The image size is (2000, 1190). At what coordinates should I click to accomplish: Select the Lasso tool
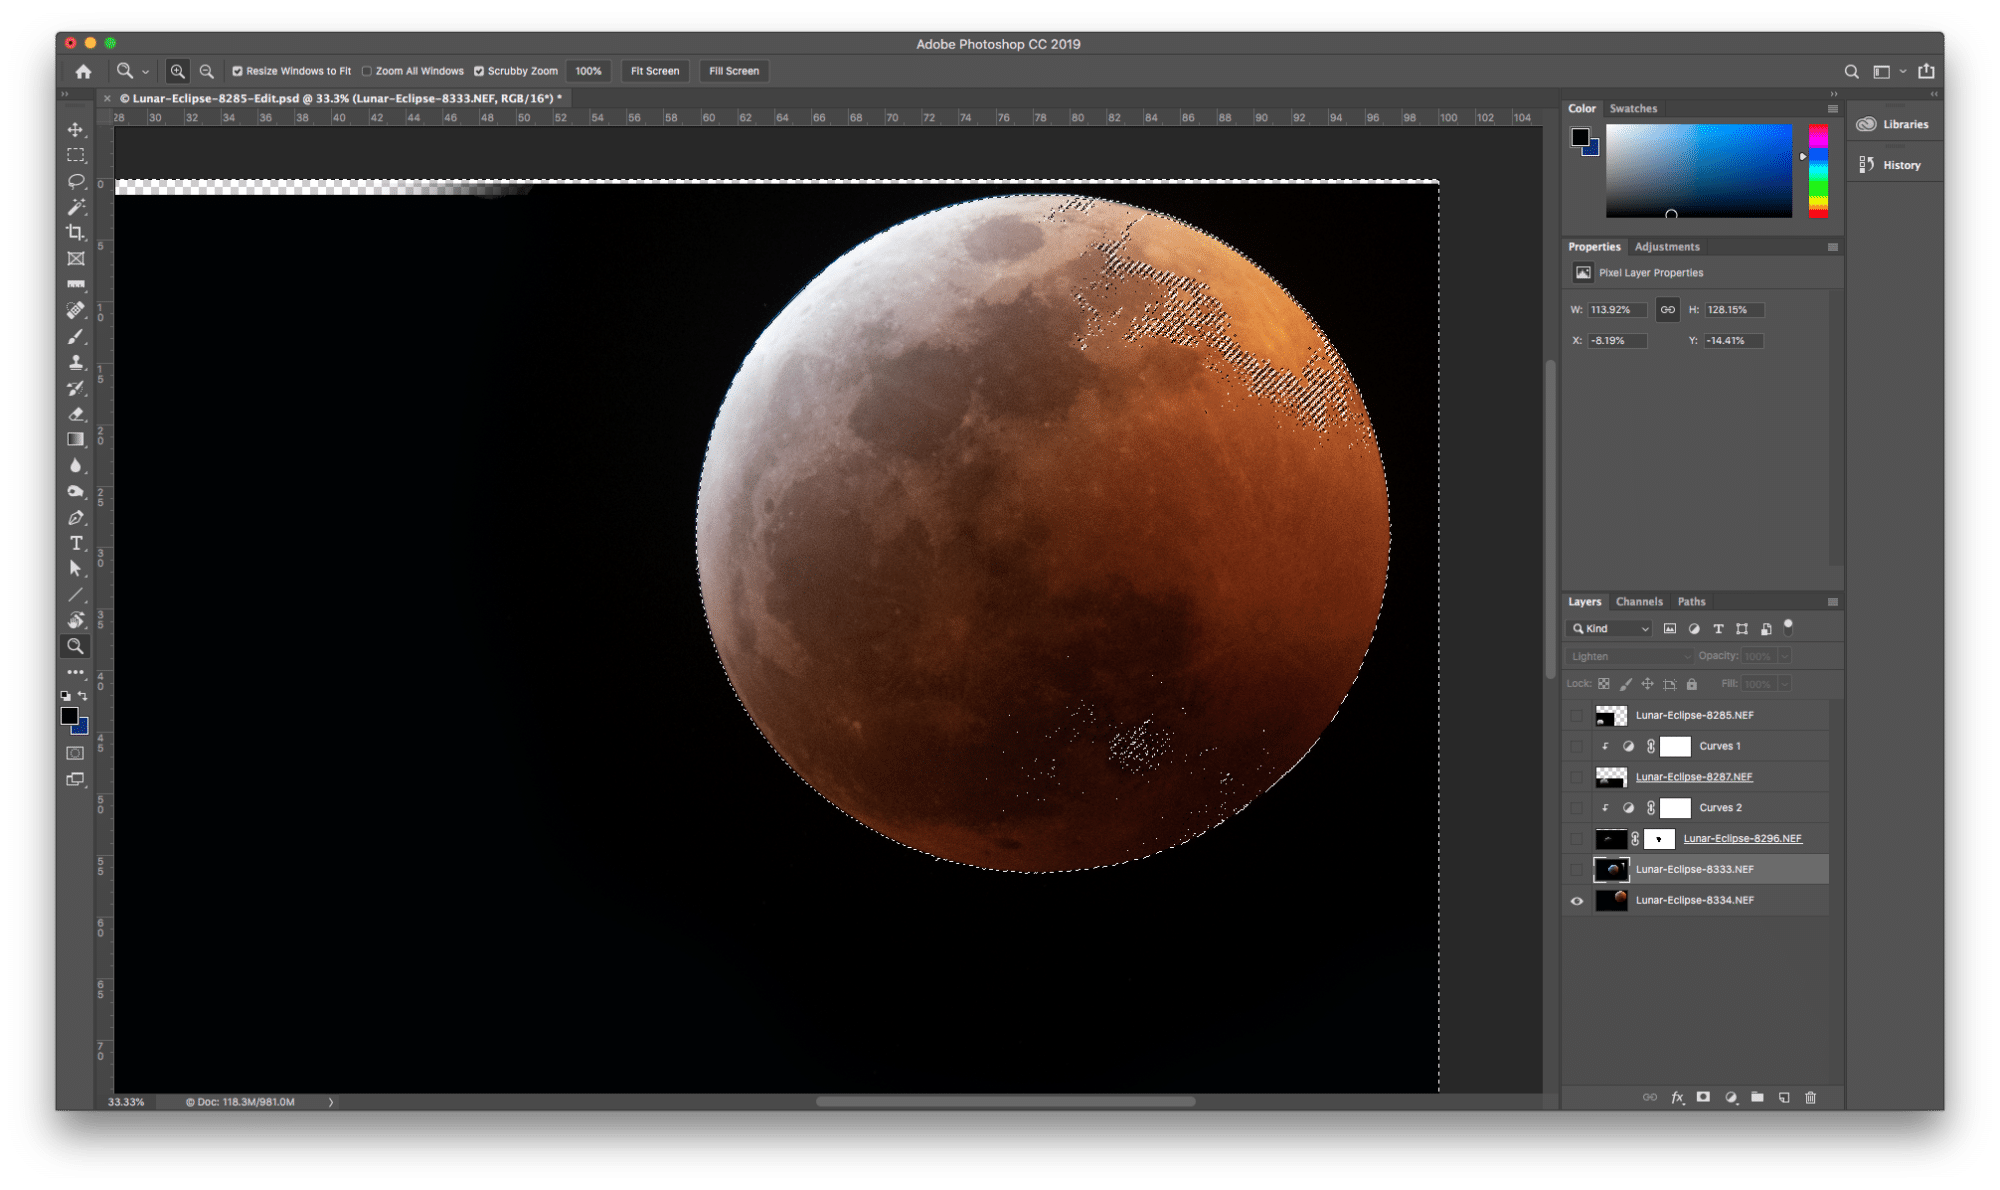click(76, 181)
